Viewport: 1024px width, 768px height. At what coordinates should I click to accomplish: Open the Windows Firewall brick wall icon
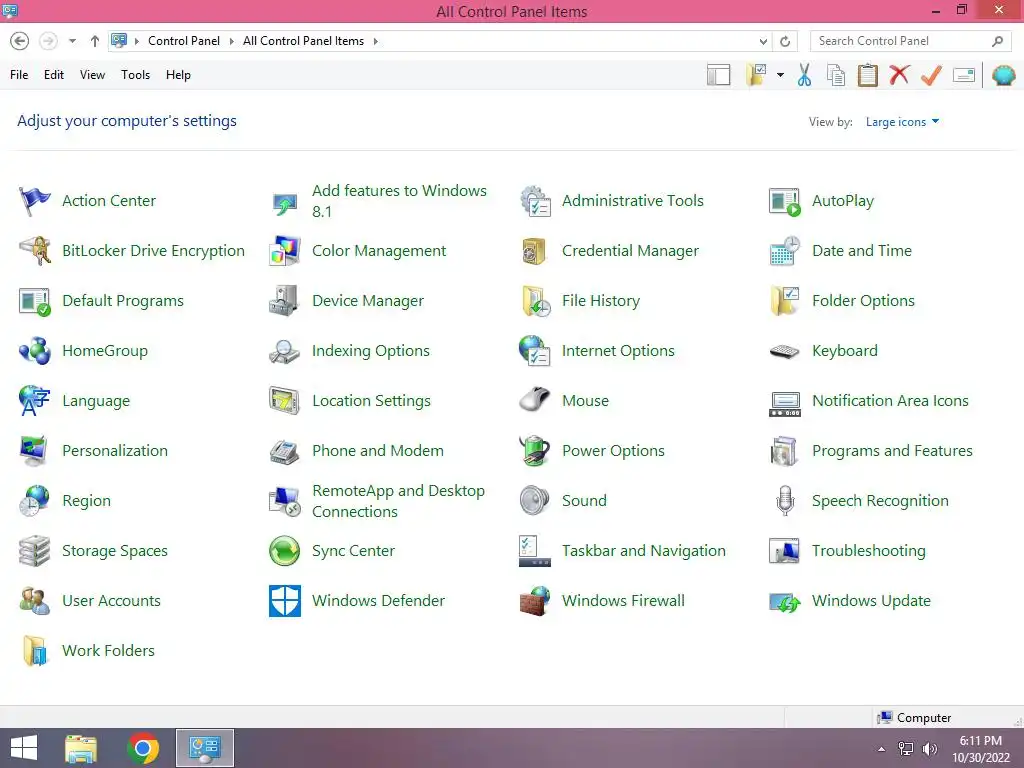(535, 601)
